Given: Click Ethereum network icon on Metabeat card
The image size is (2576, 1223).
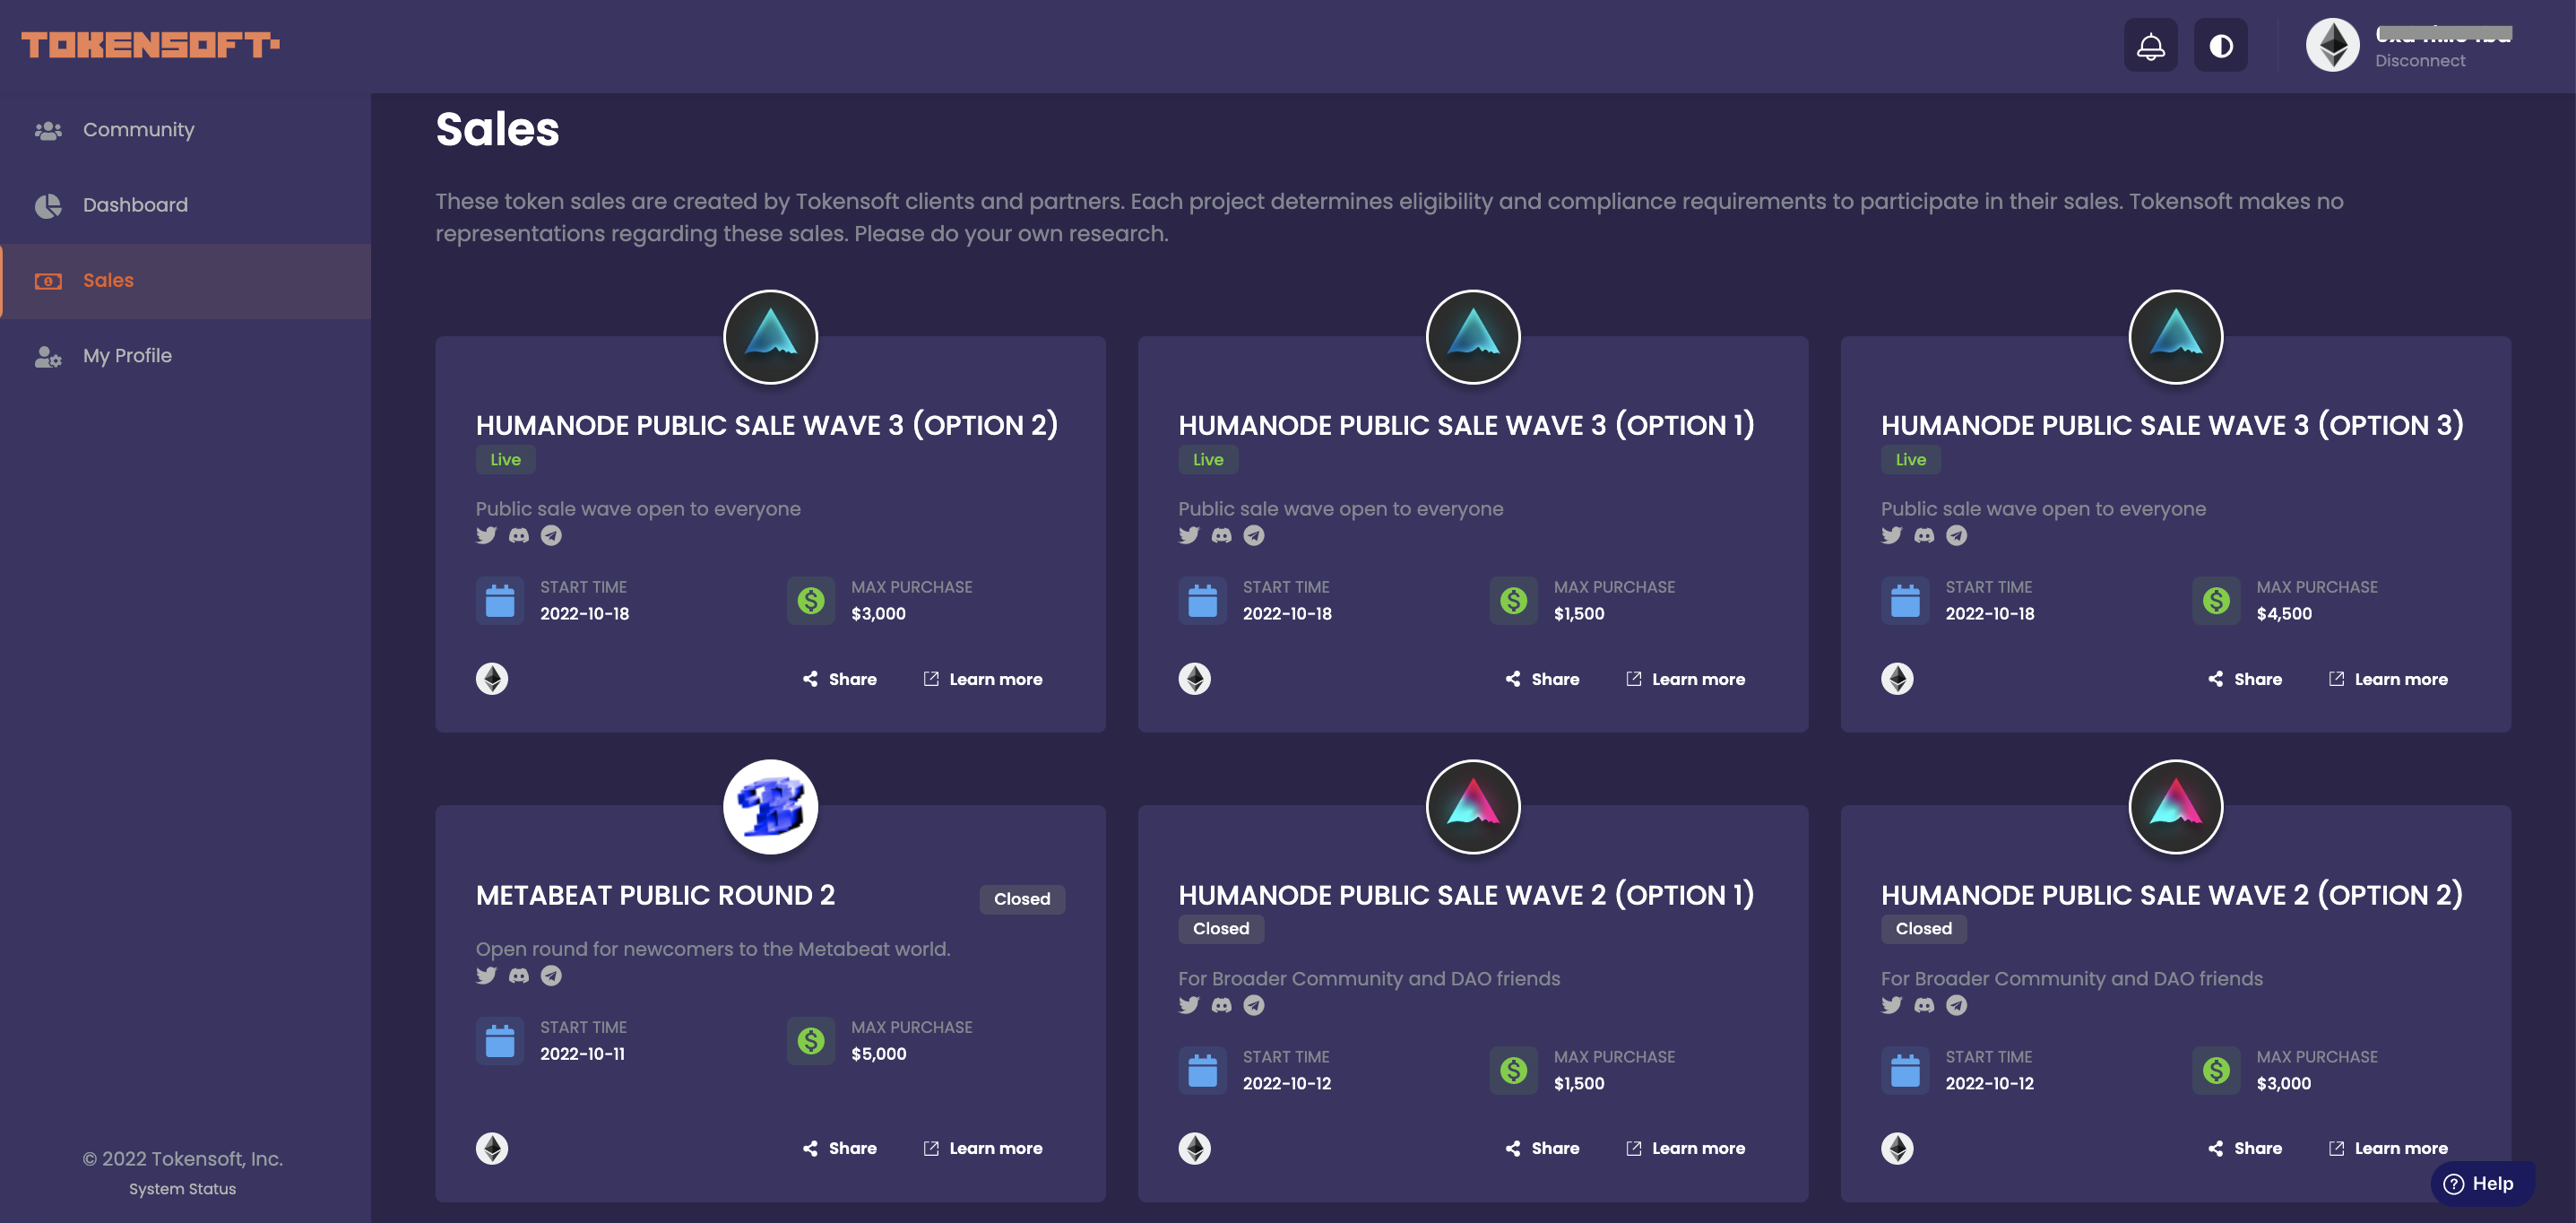Looking at the screenshot, I should 492,1148.
